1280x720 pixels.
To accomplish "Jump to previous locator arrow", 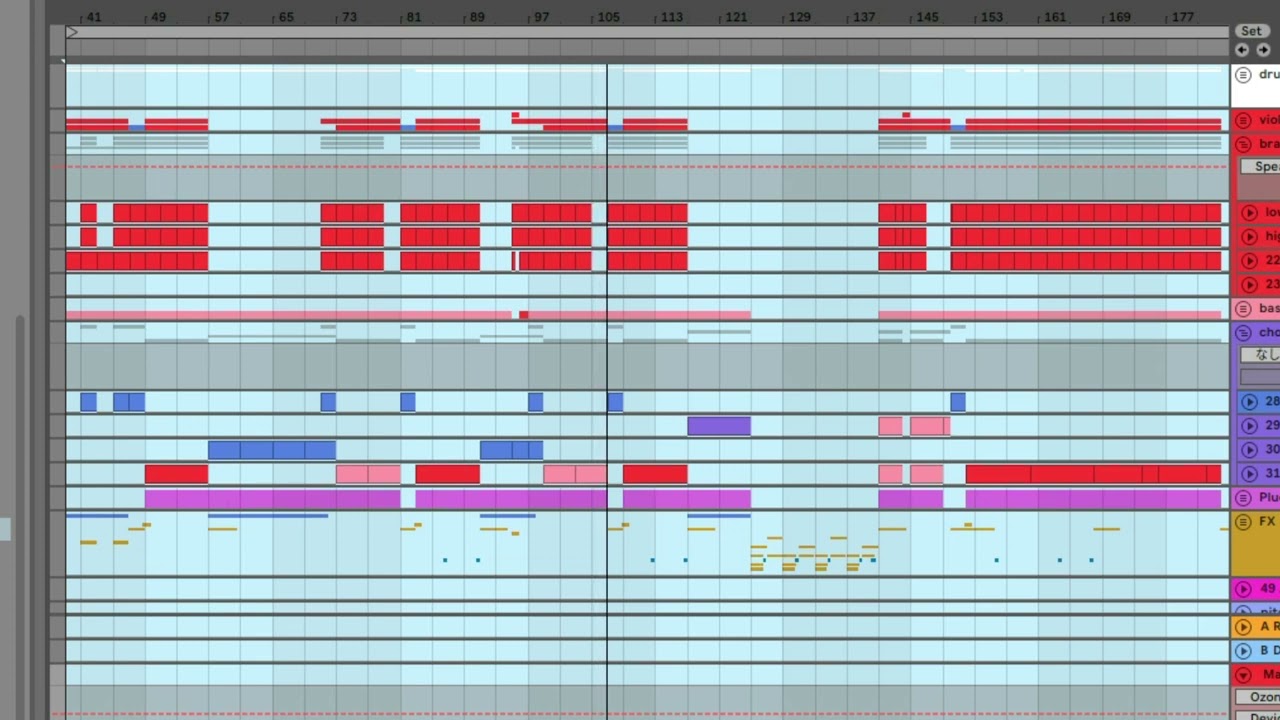I will (1242, 50).
